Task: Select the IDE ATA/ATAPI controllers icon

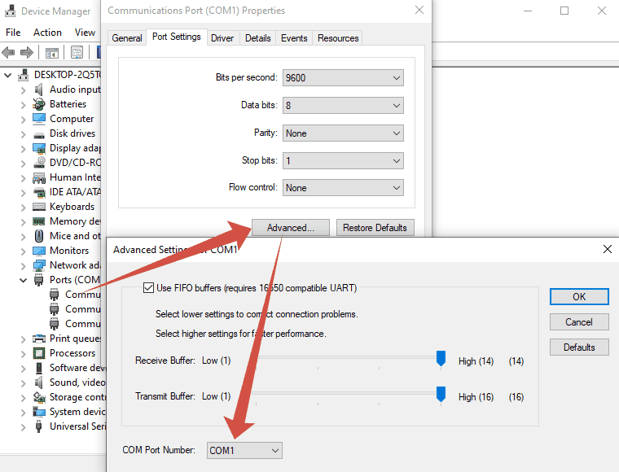Action: [x=39, y=193]
